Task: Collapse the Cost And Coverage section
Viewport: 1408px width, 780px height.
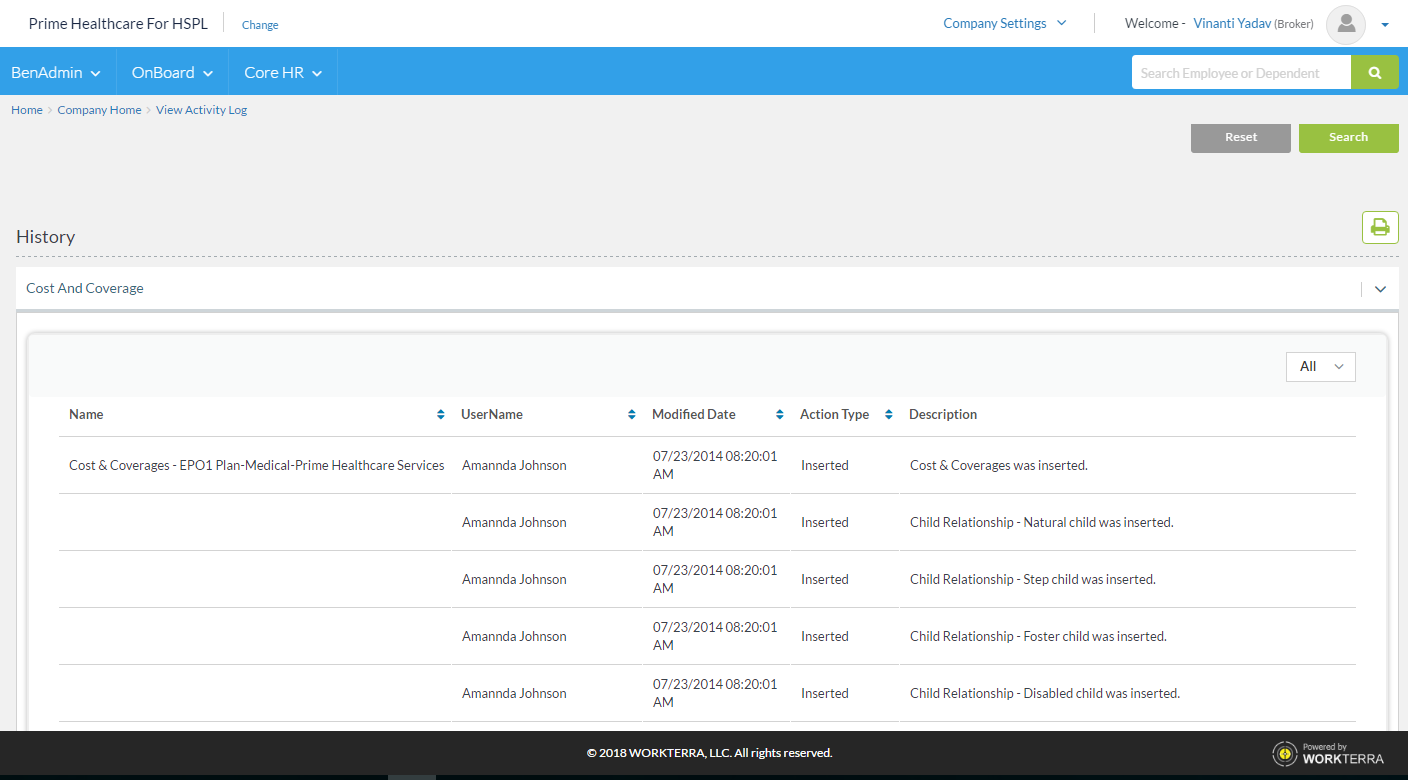Action: [1380, 289]
